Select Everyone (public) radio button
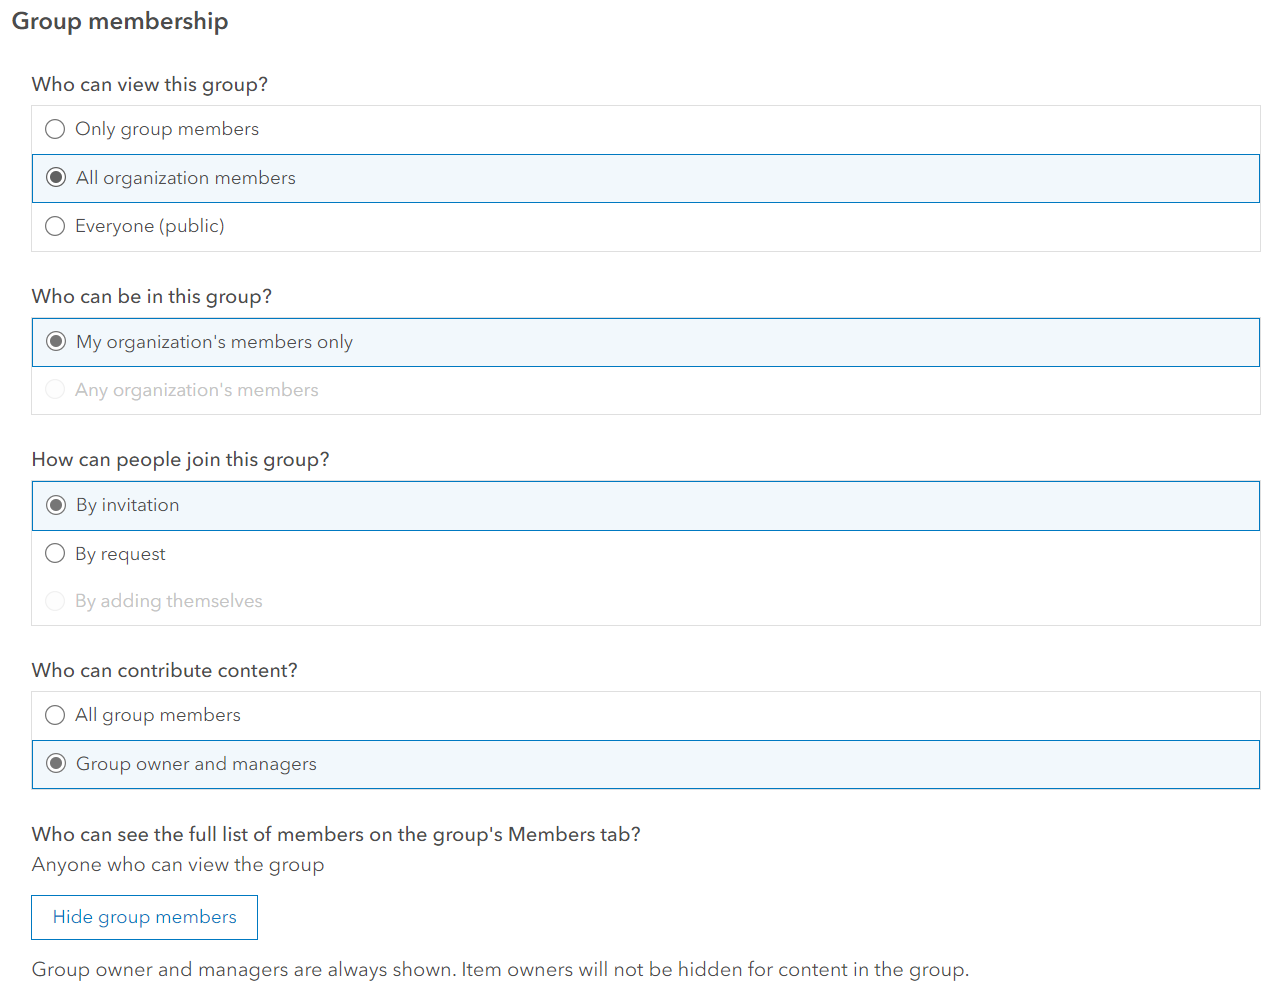 coord(55,226)
